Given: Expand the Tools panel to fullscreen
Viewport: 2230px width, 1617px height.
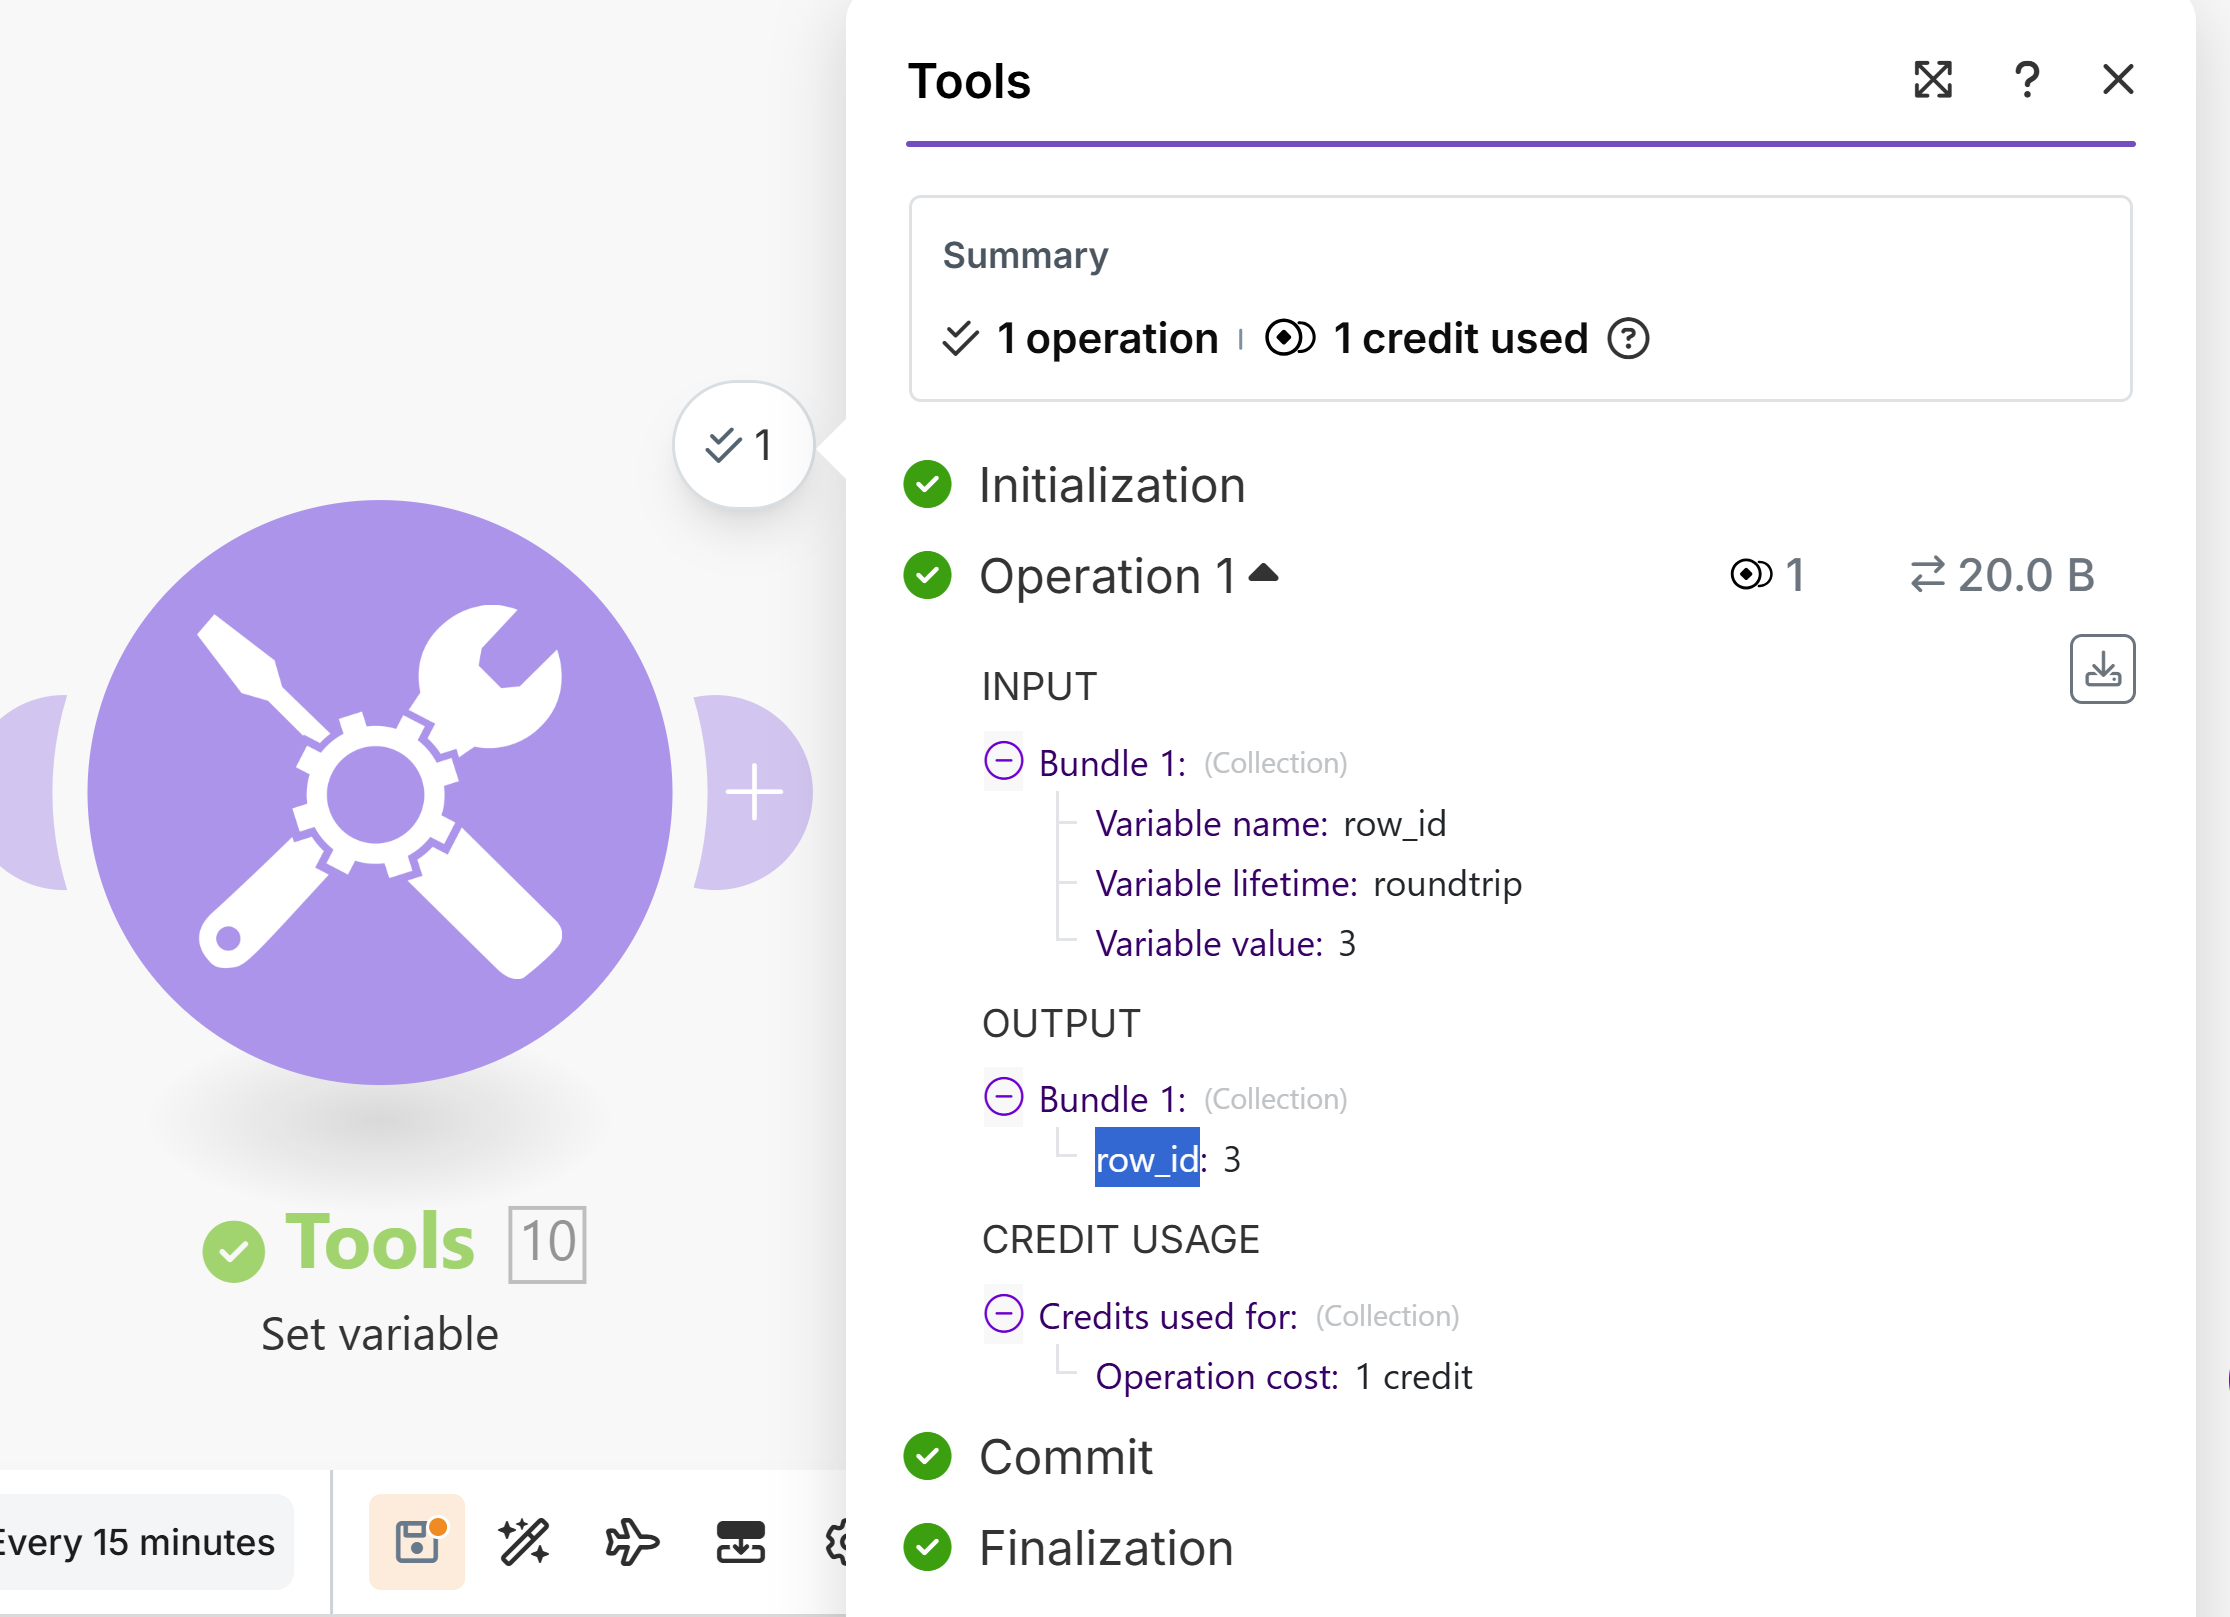Looking at the screenshot, I should (1932, 80).
